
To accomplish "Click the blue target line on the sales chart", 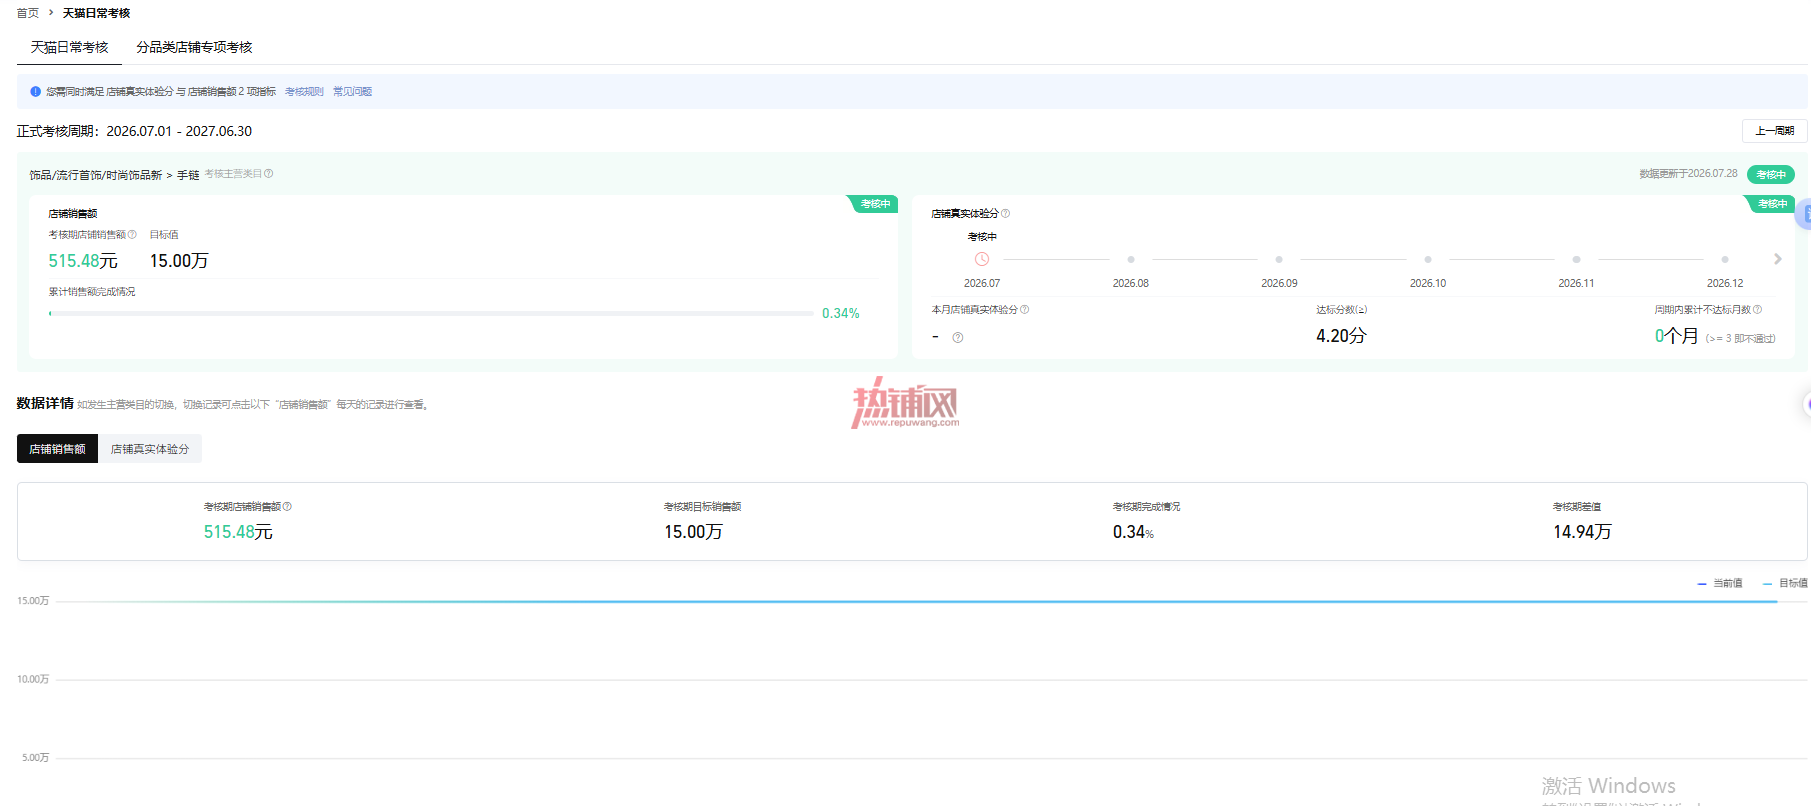I will click(x=917, y=602).
